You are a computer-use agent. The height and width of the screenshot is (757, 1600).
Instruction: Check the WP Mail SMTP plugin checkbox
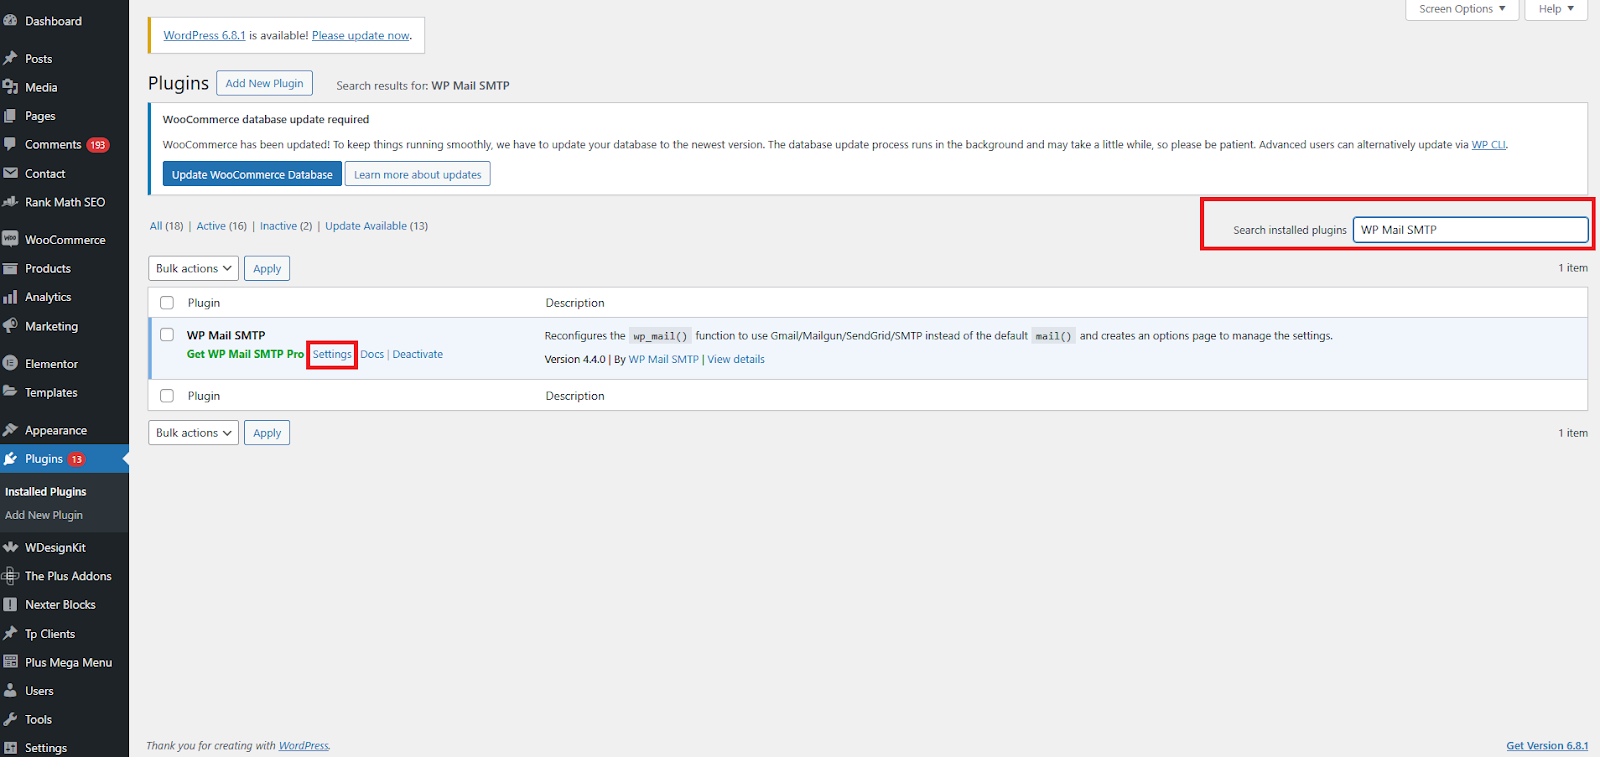click(167, 335)
